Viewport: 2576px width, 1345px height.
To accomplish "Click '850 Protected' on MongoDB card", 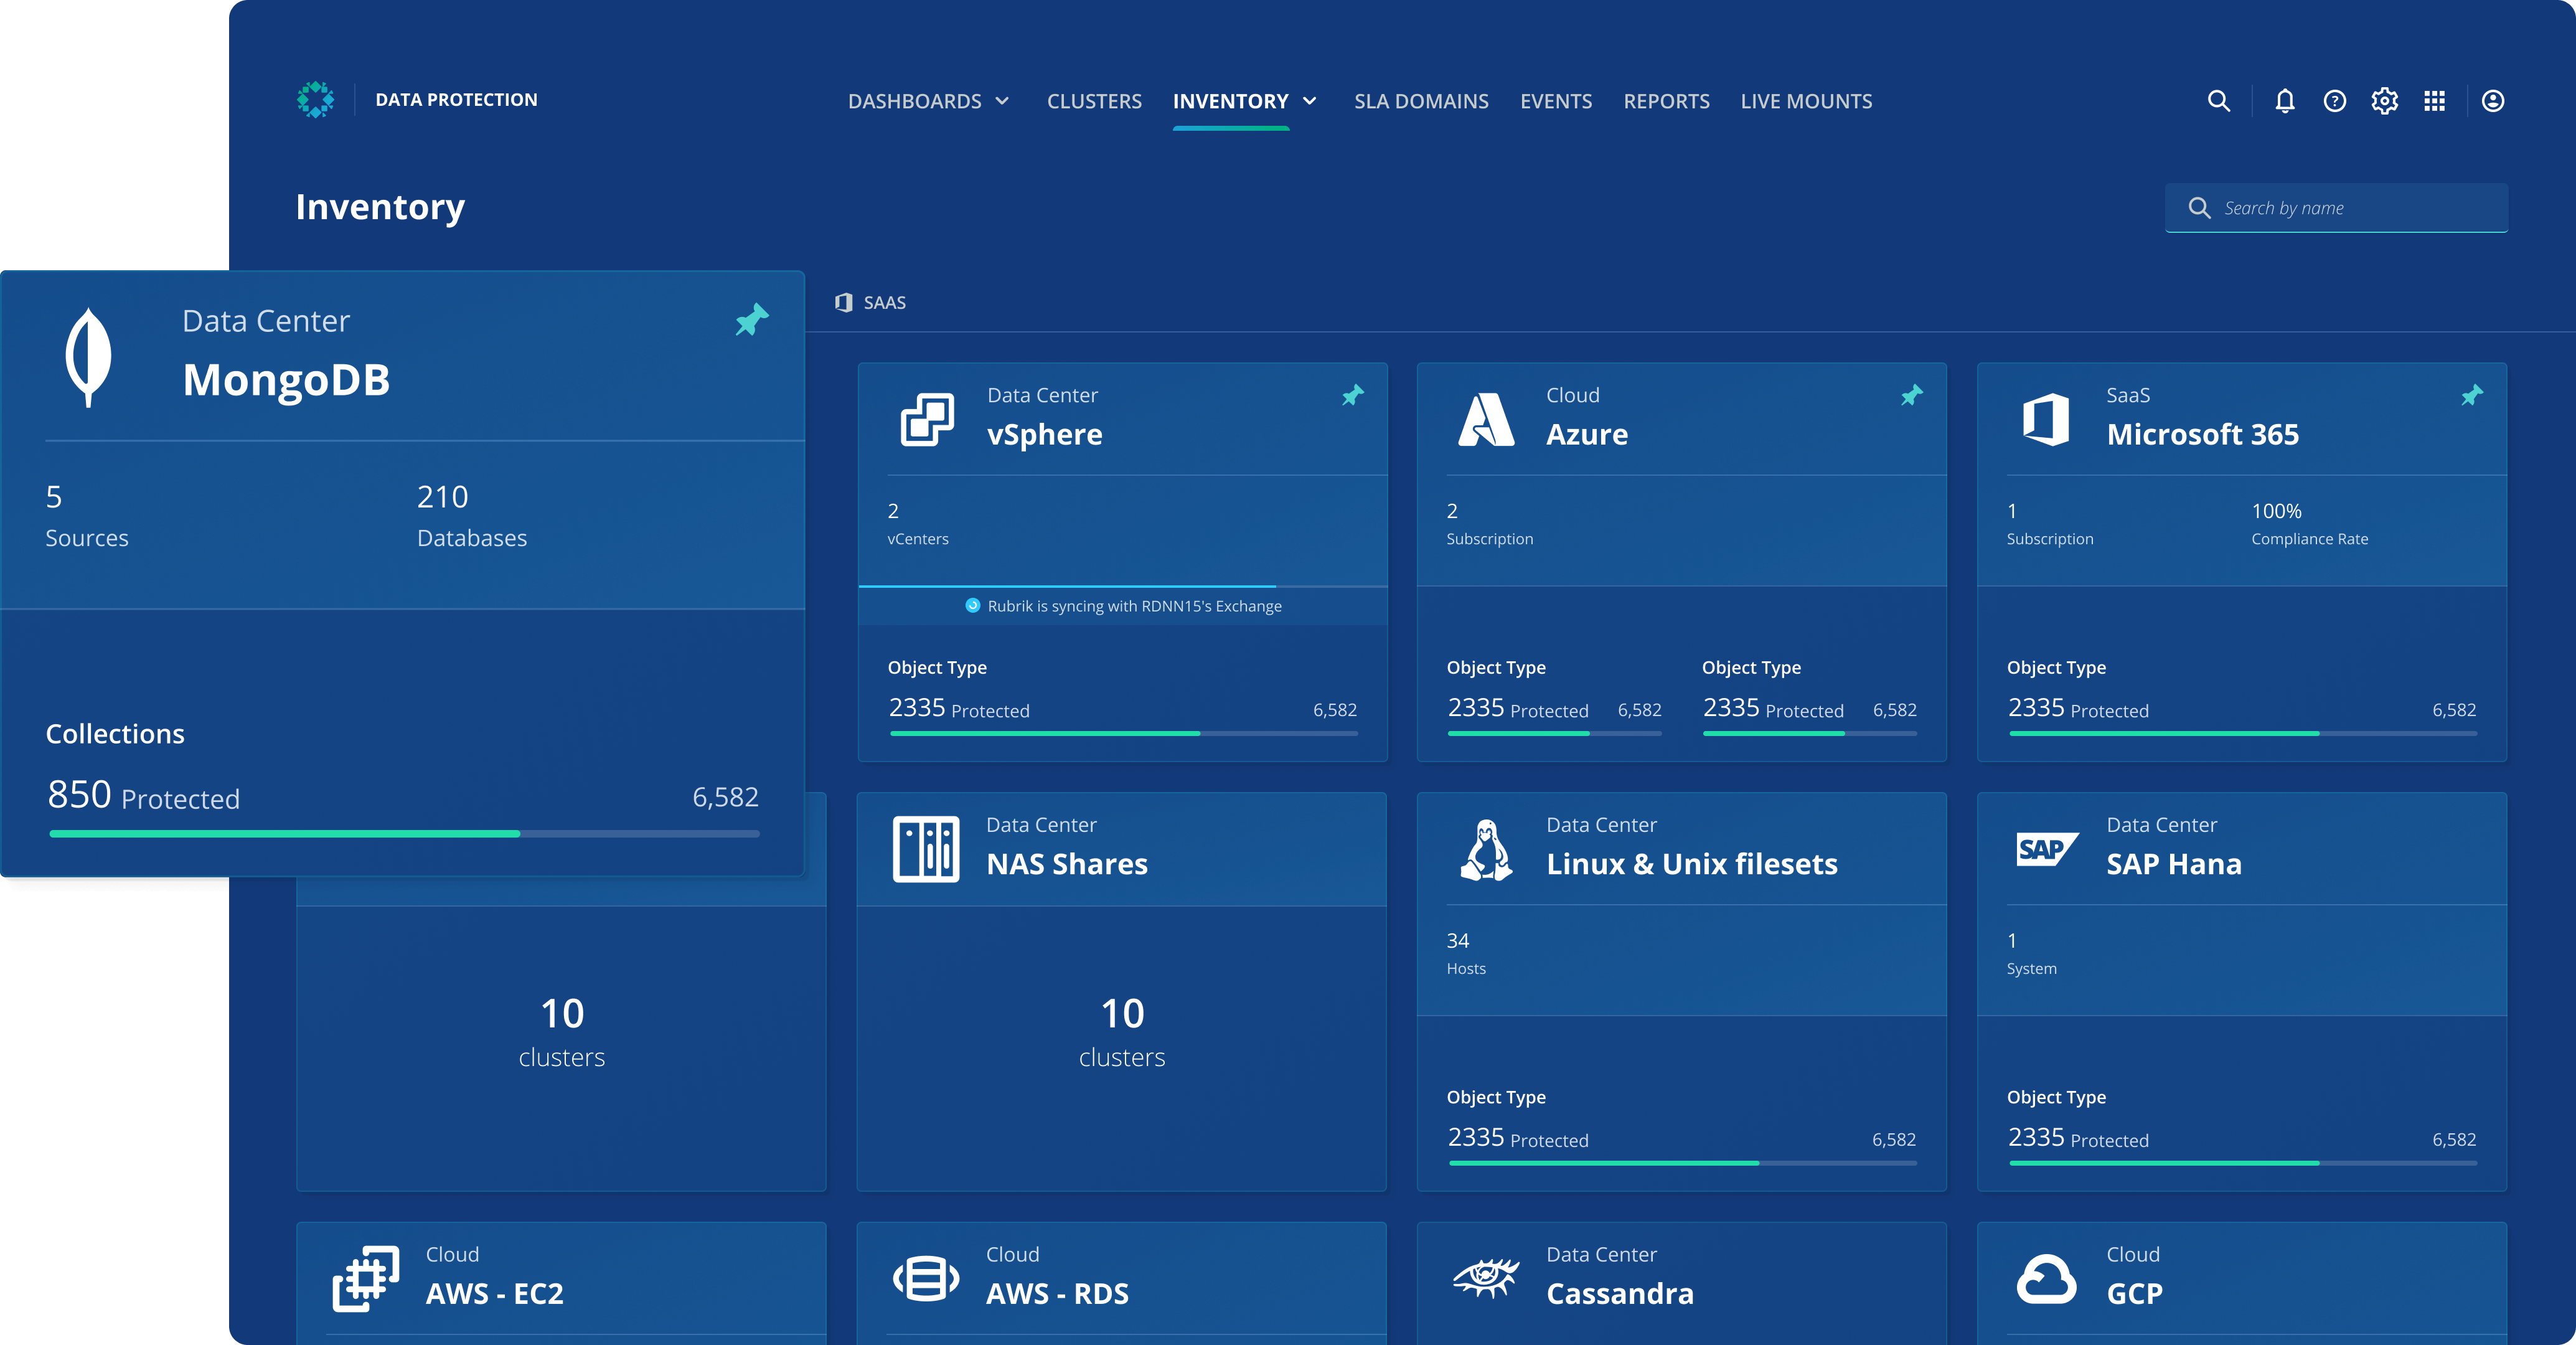I will (x=143, y=795).
